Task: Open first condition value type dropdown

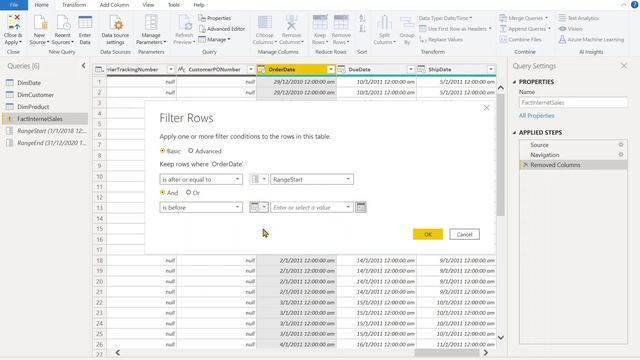Action: 259,179
